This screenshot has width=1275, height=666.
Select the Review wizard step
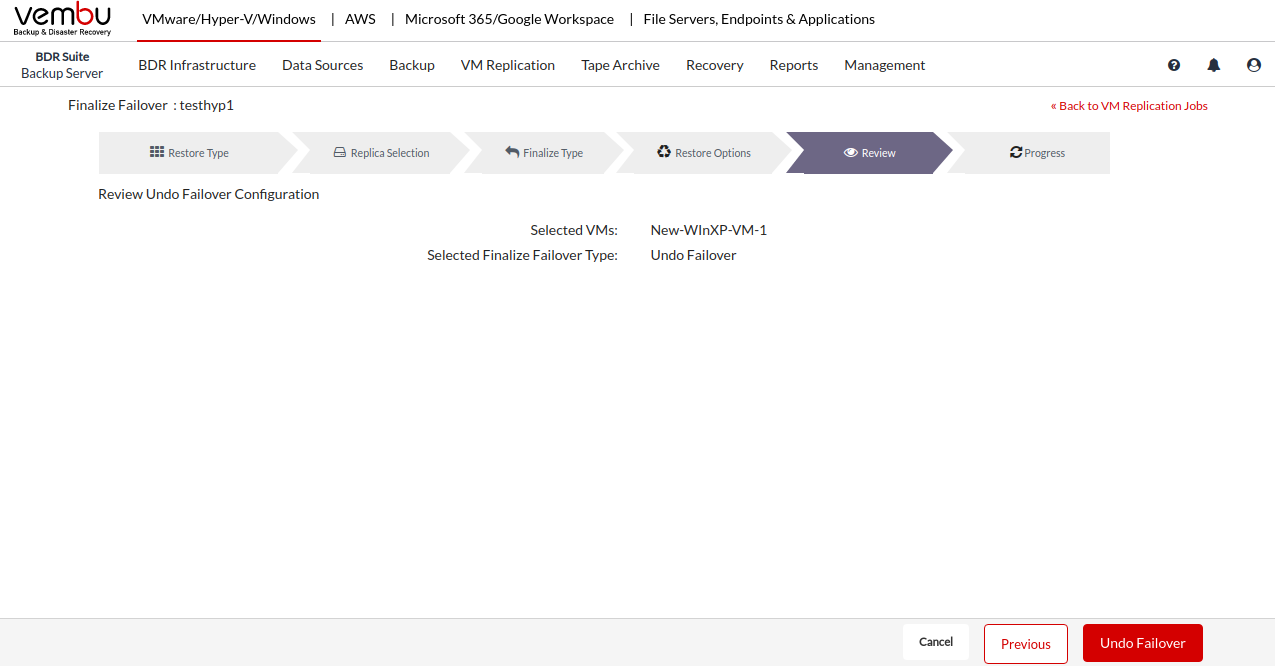point(869,153)
